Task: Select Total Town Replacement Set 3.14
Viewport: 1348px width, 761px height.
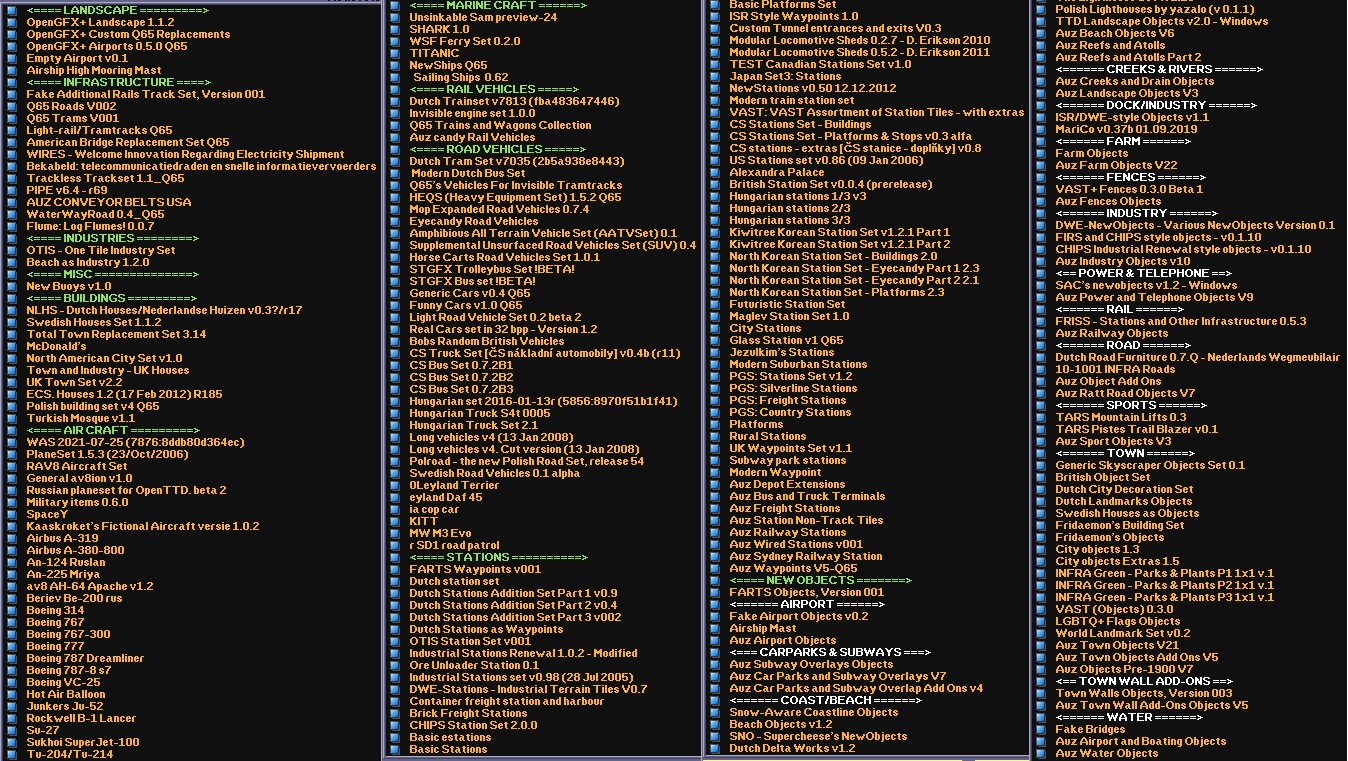Action: [x=116, y=334]
